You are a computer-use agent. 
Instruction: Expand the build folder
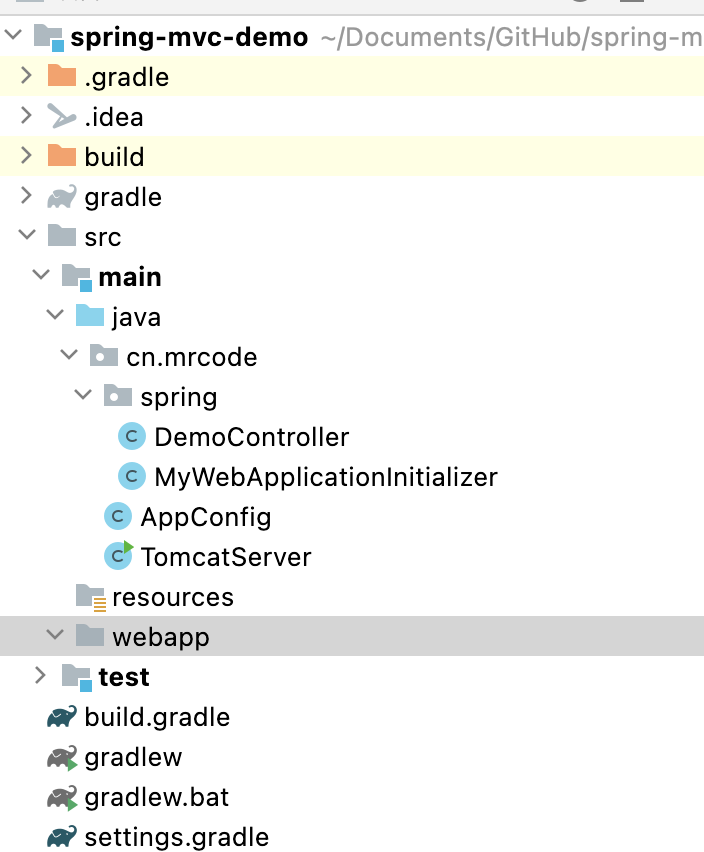coord(27,157)
